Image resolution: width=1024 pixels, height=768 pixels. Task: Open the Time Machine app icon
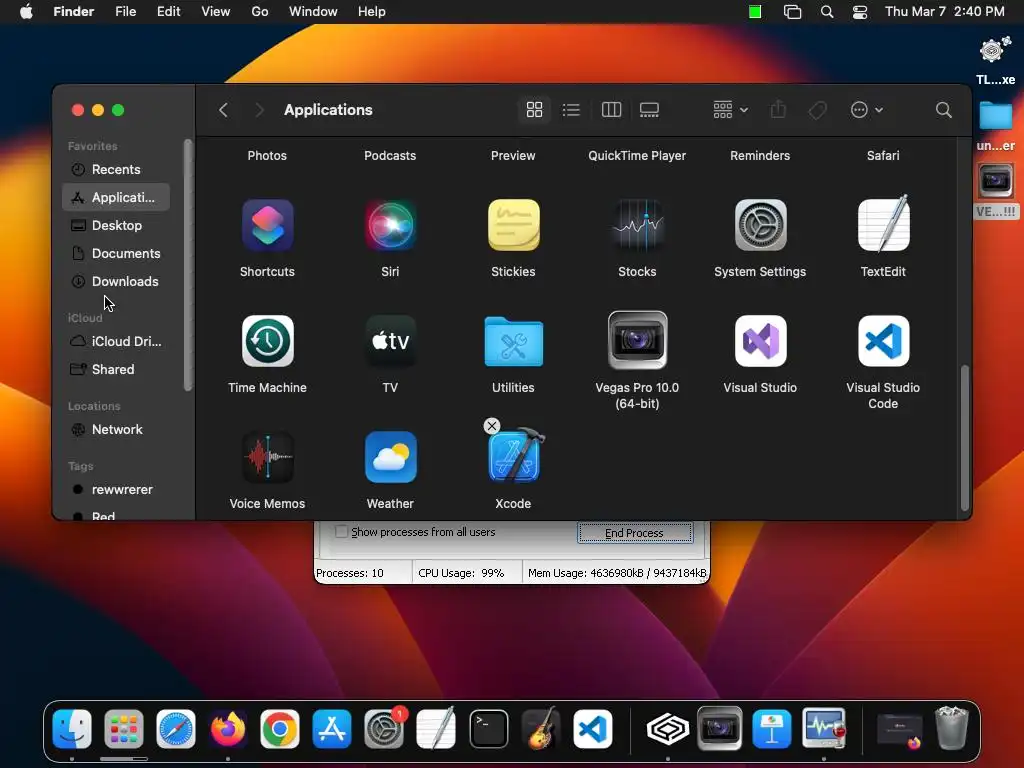coord(267,341)
